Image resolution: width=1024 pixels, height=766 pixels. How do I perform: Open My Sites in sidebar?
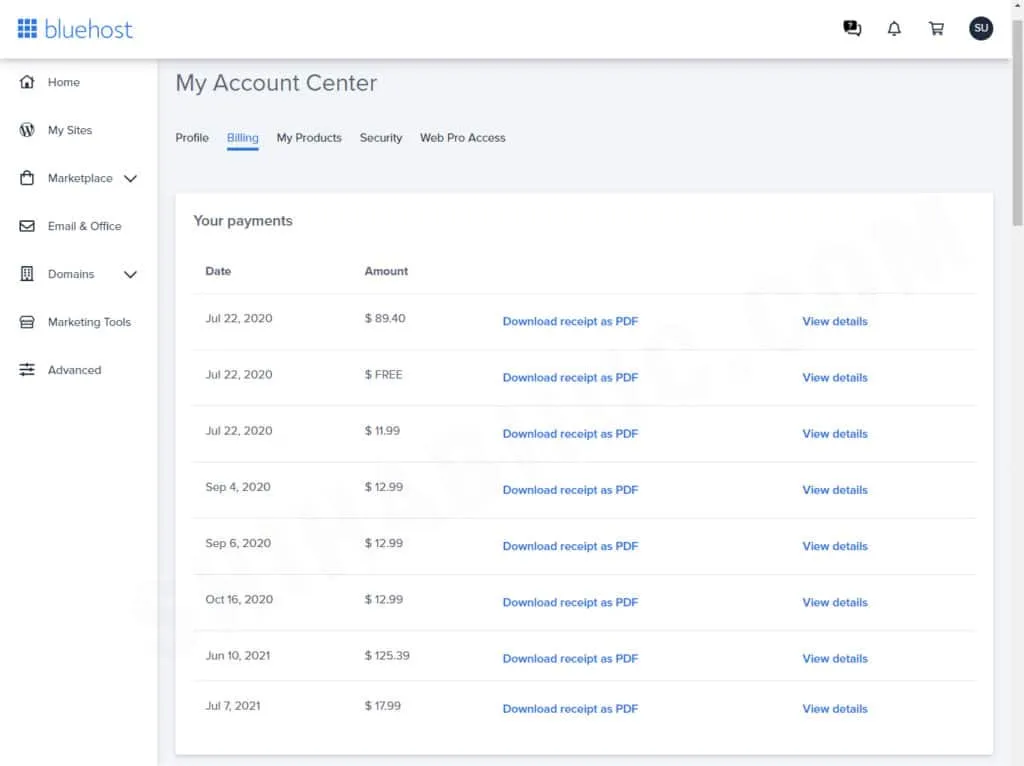[70, 130]
